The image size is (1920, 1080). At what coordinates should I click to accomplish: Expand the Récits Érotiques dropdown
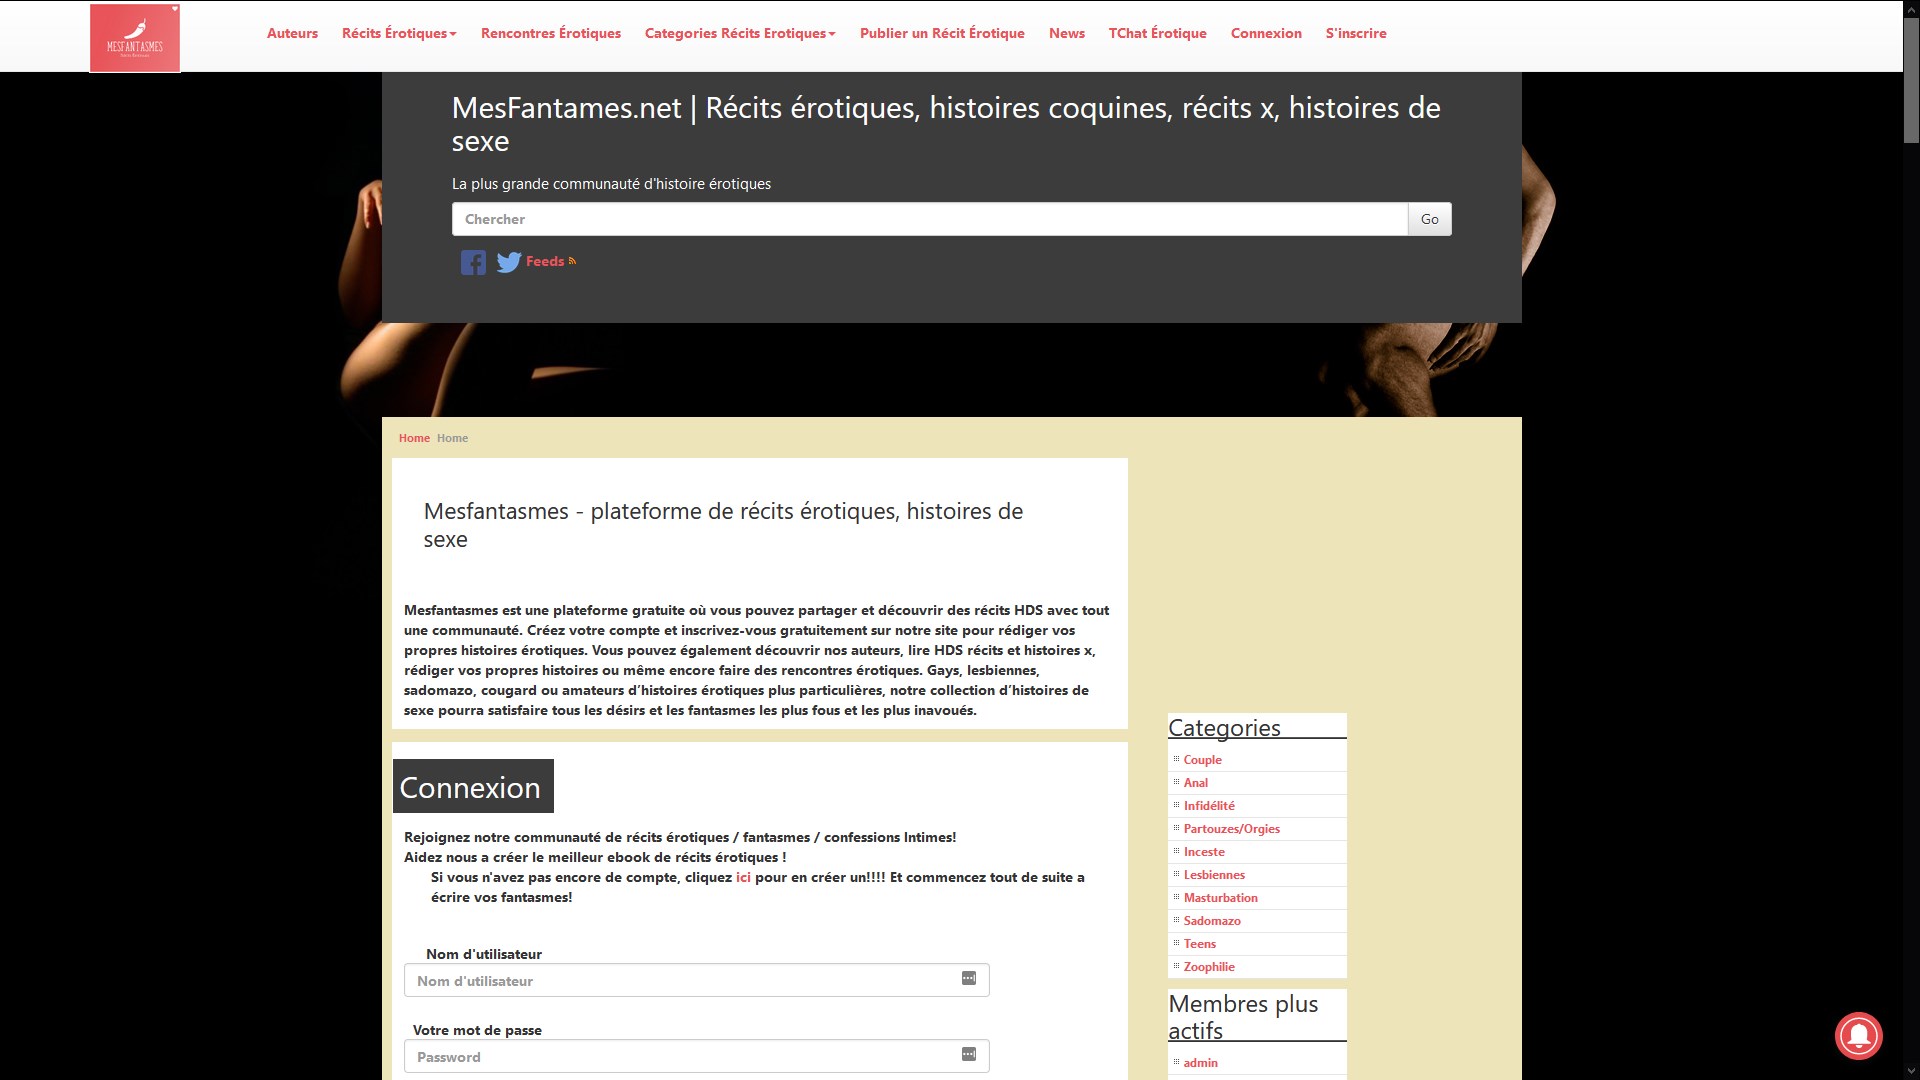pos(399,33)
